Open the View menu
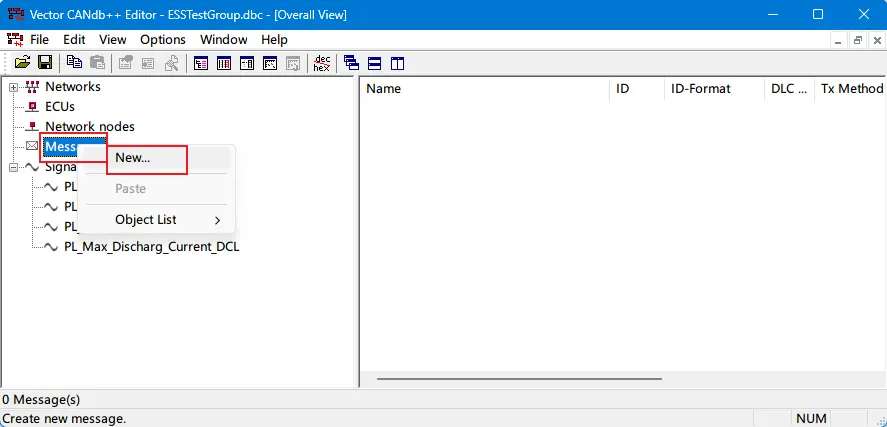887x427 pixels. 113,39
